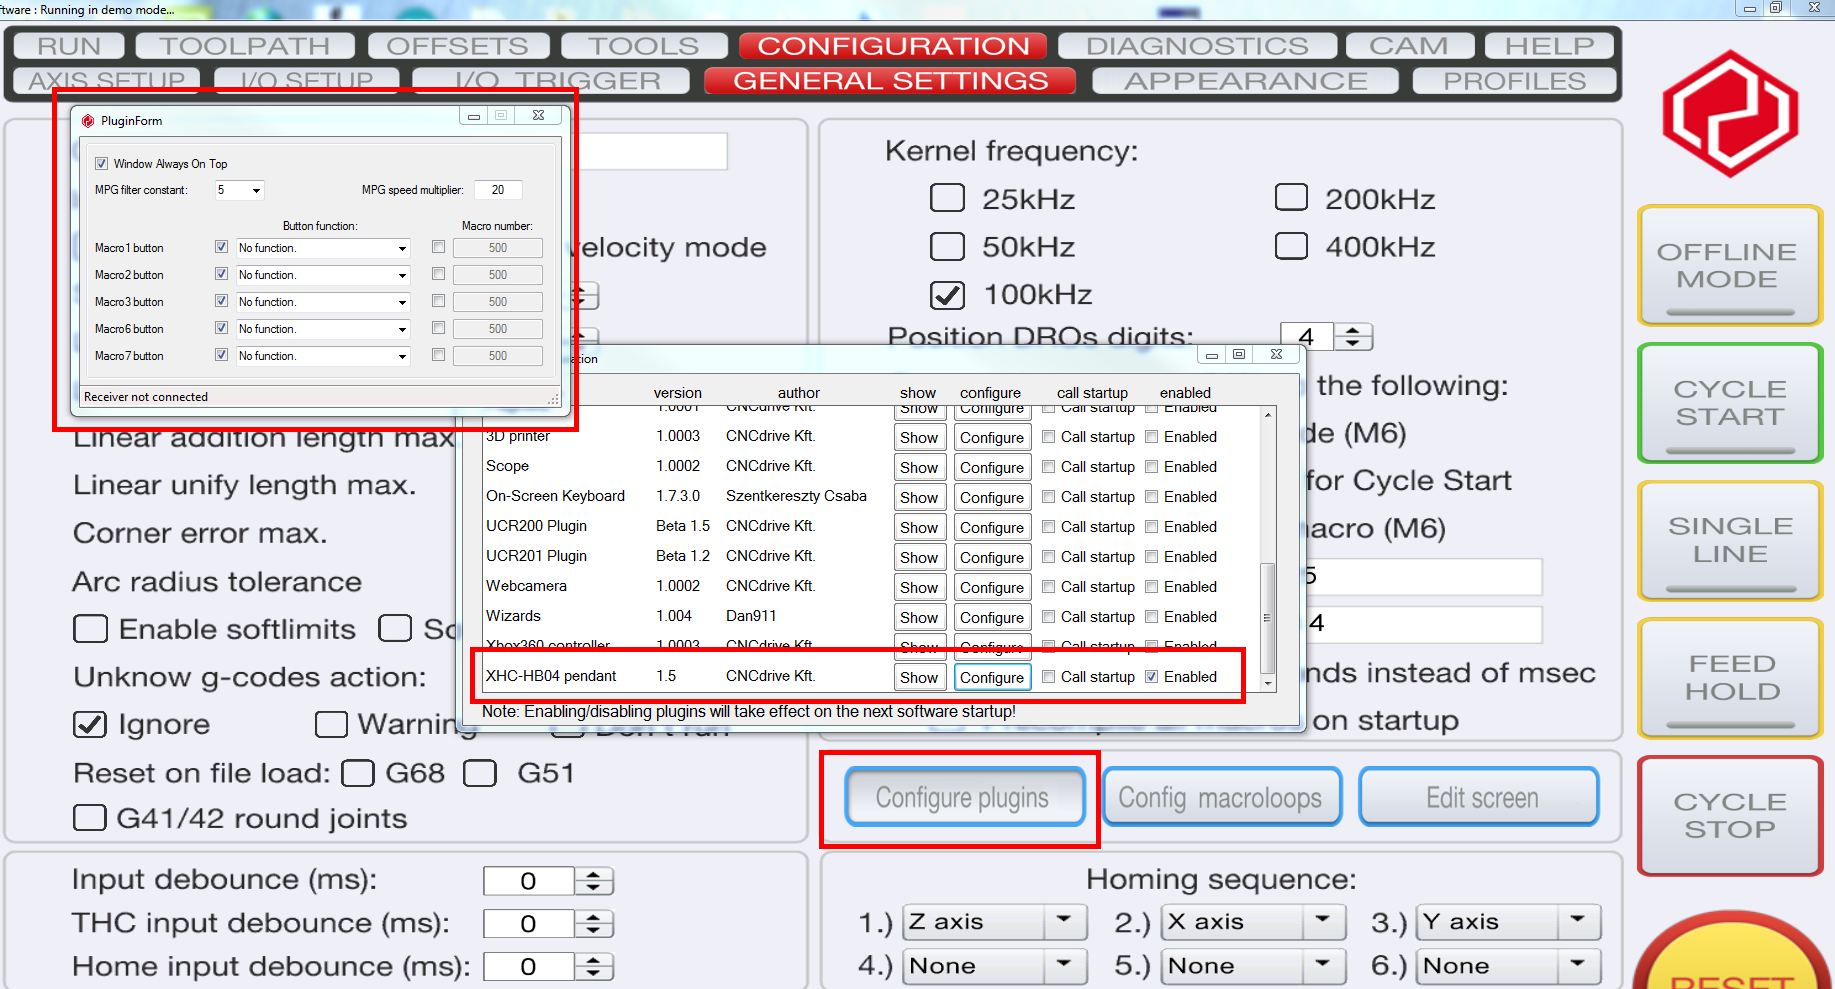
Task: Increase the Input debounce (ms) value
Action: pyautogui.click(x=594, y=875)
